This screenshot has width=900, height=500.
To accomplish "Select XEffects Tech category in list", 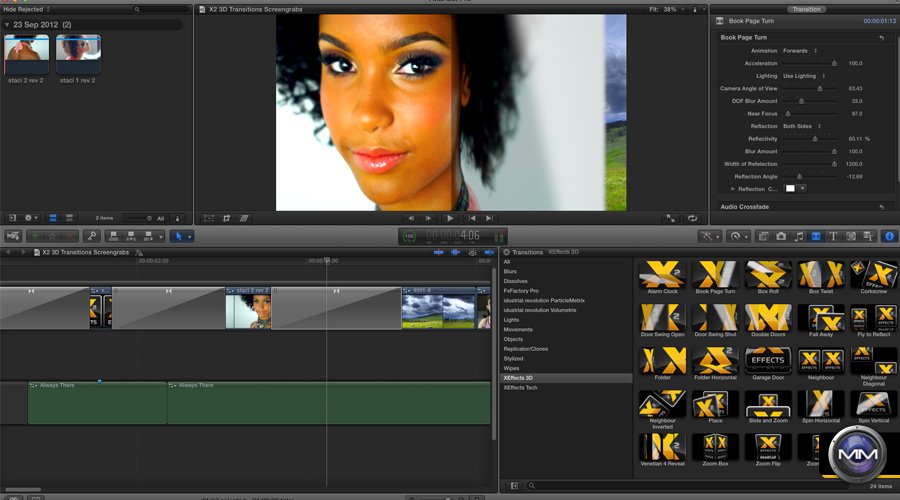I will pyautogui.click(x=521, y=387).
